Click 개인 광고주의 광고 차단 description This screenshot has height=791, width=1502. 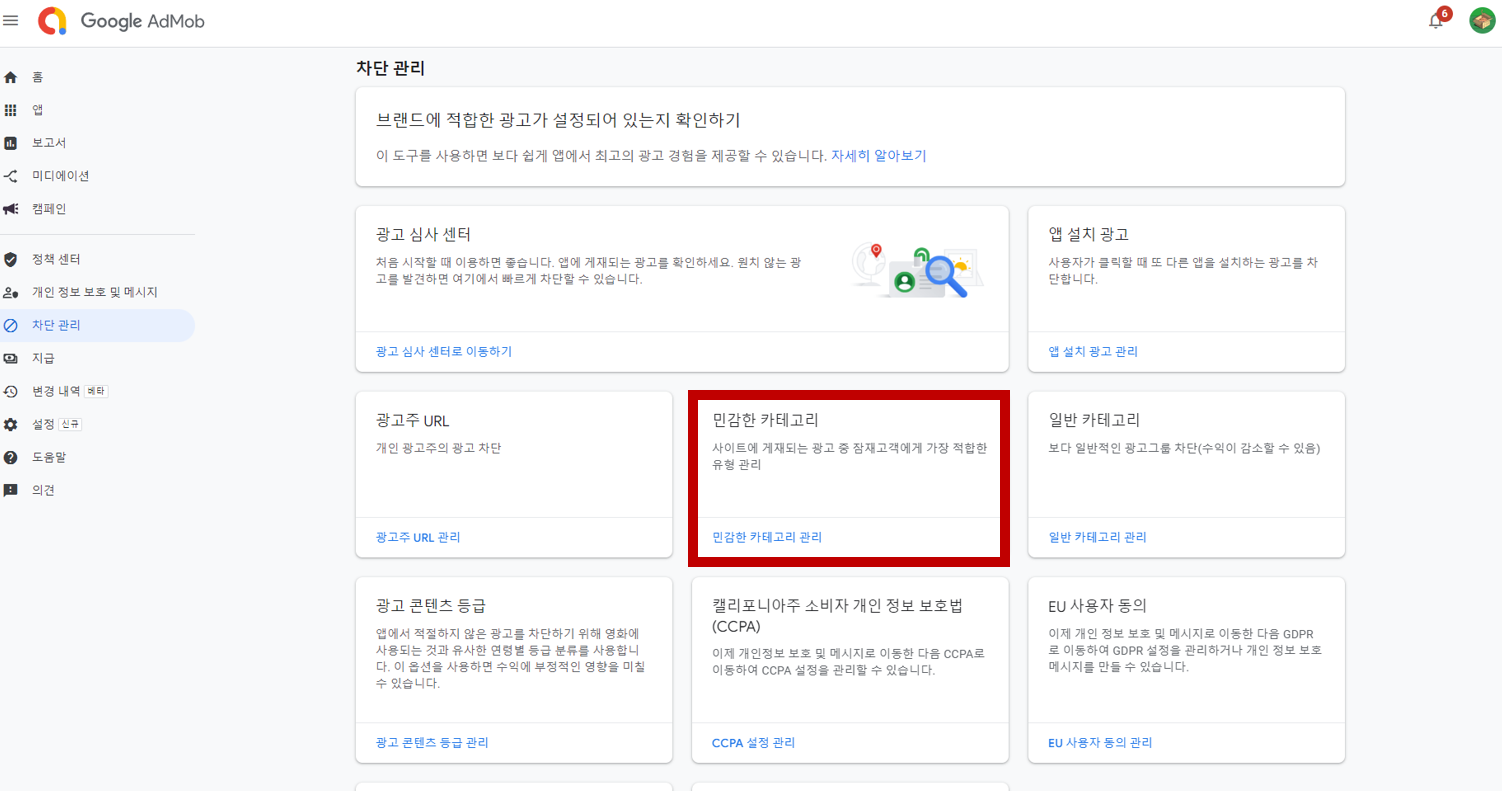[438, 448]
